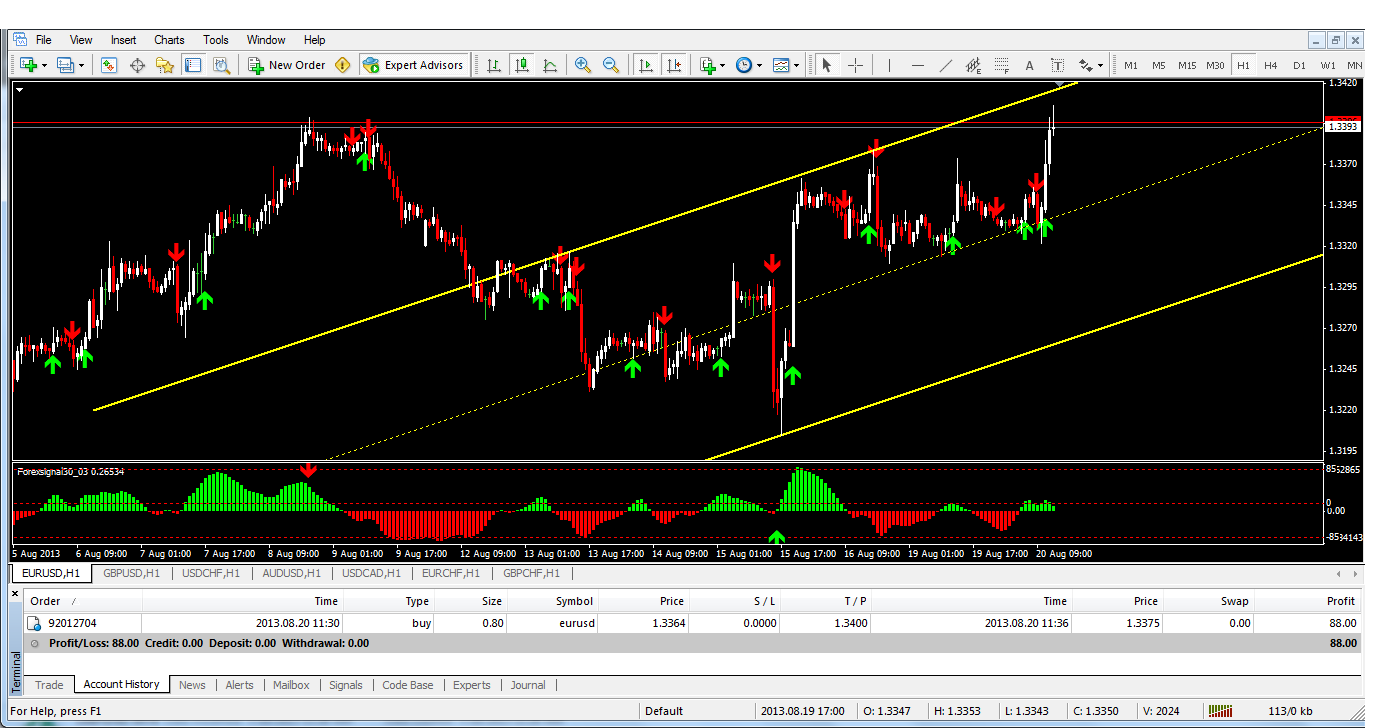Zoom in on the chart

[x=582, y=65]
